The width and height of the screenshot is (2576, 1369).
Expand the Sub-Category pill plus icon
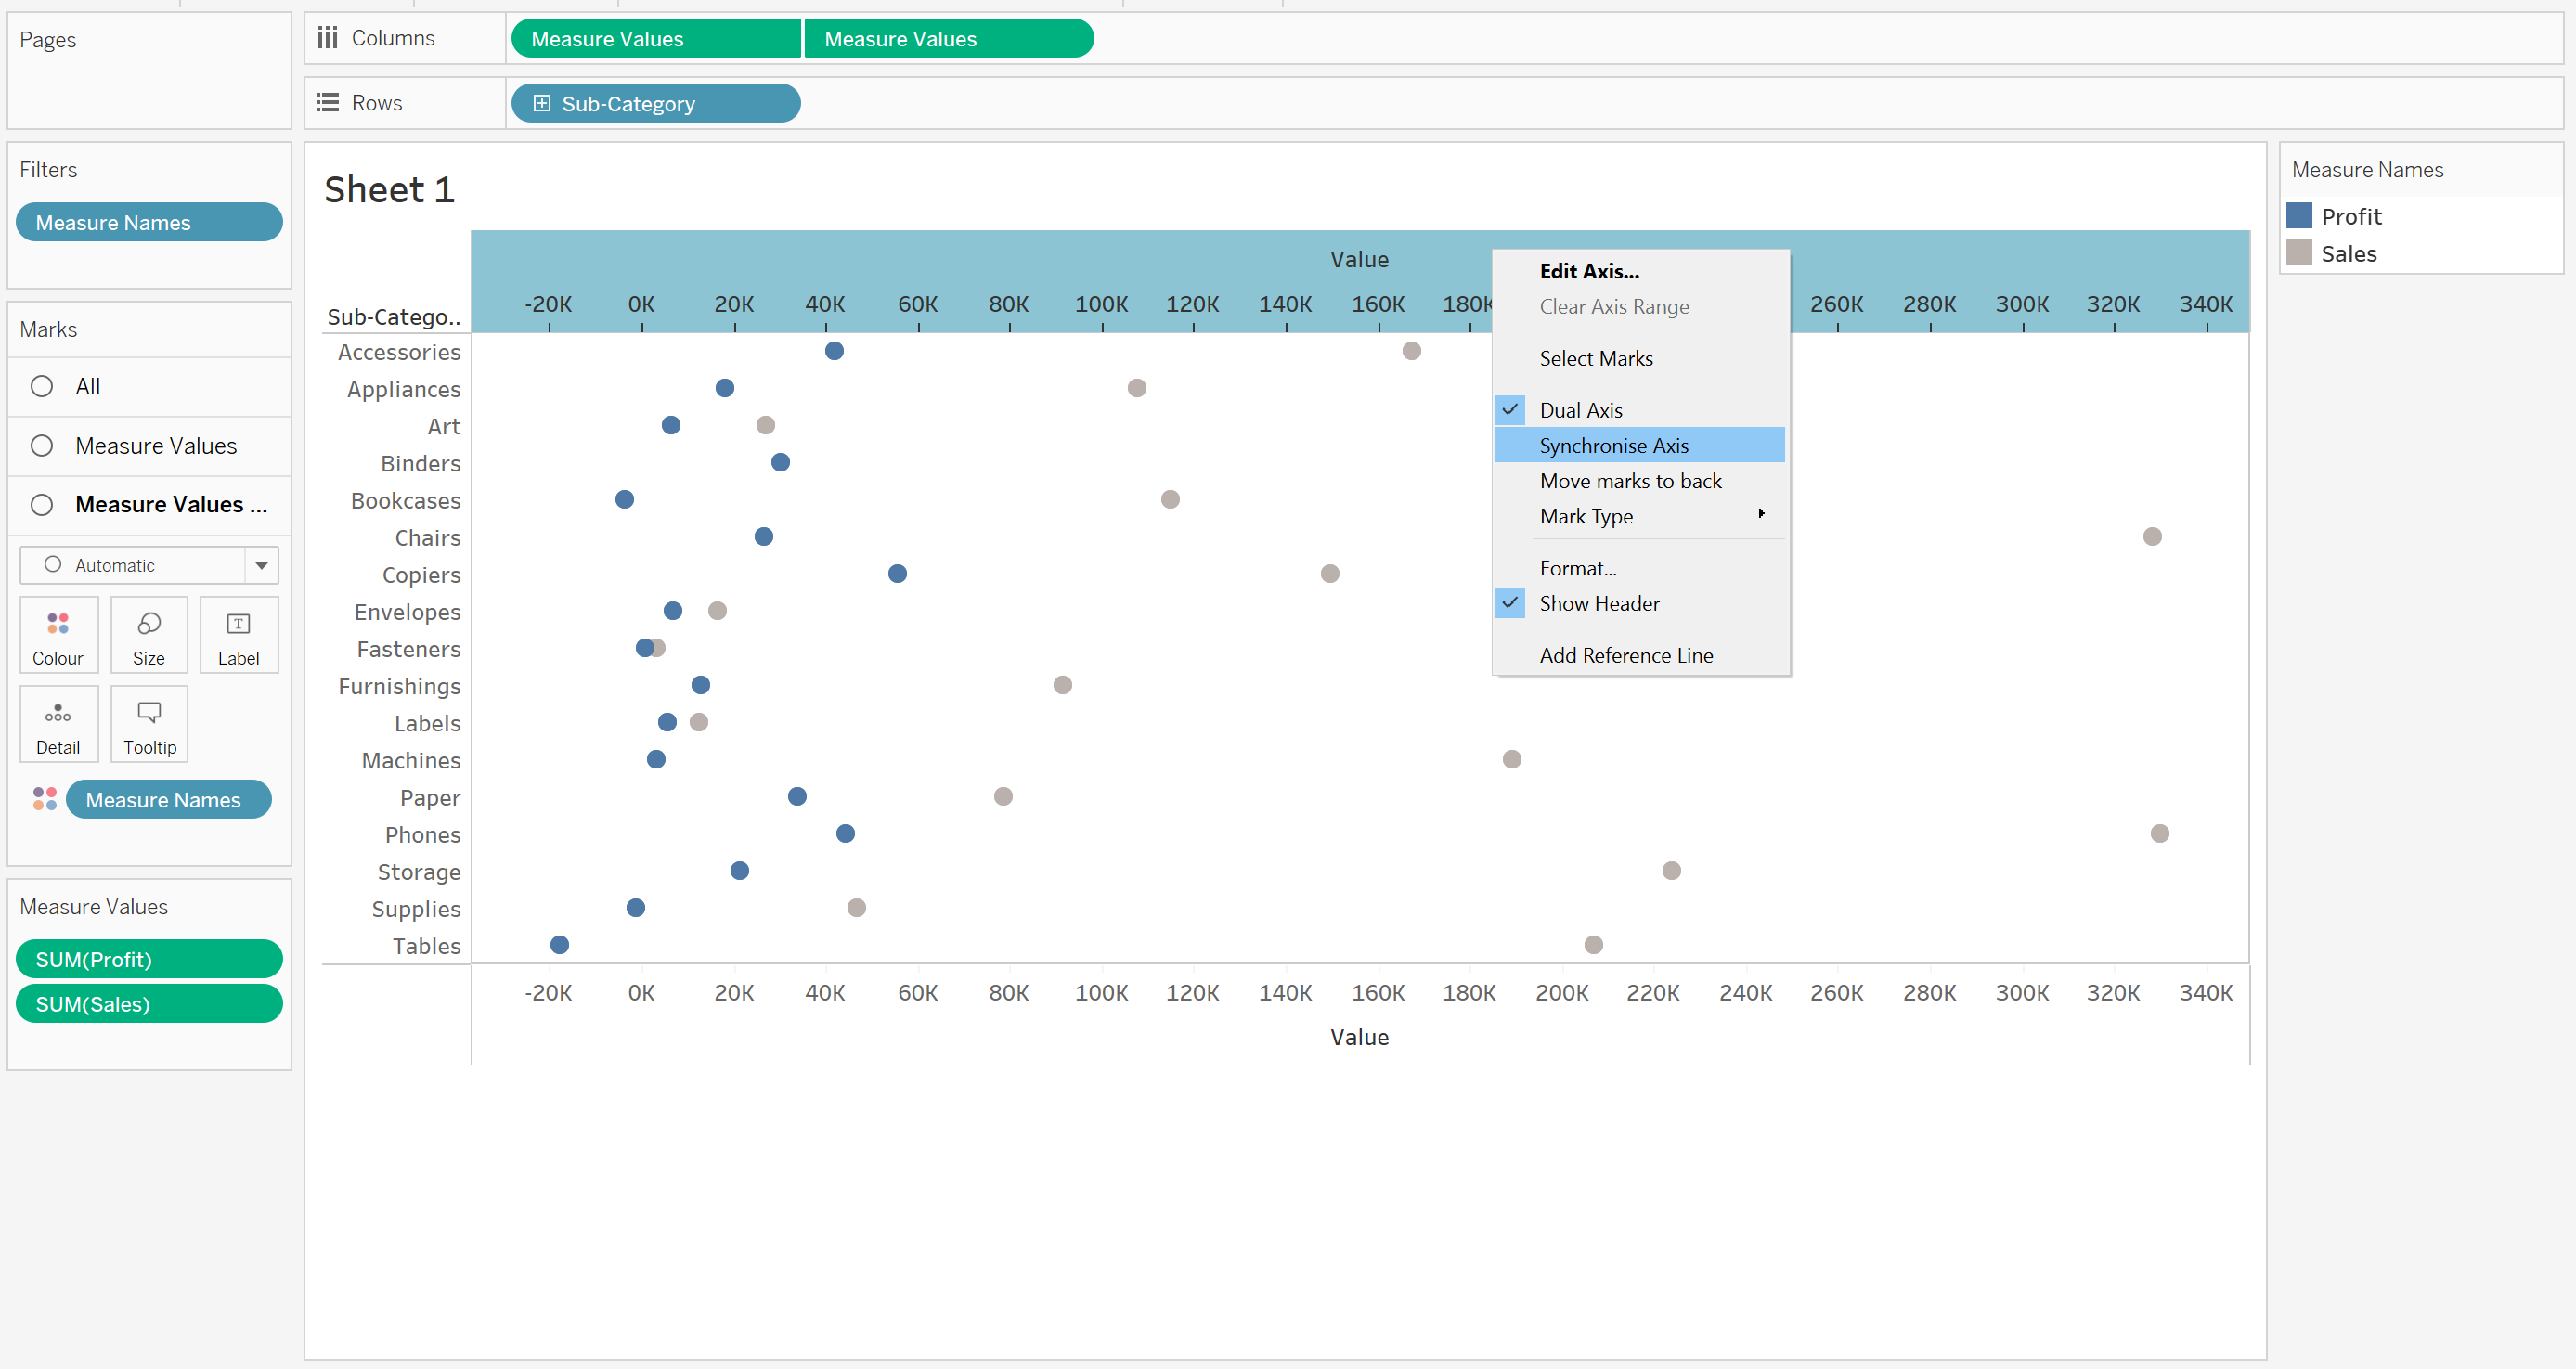[x=541, y=103]
